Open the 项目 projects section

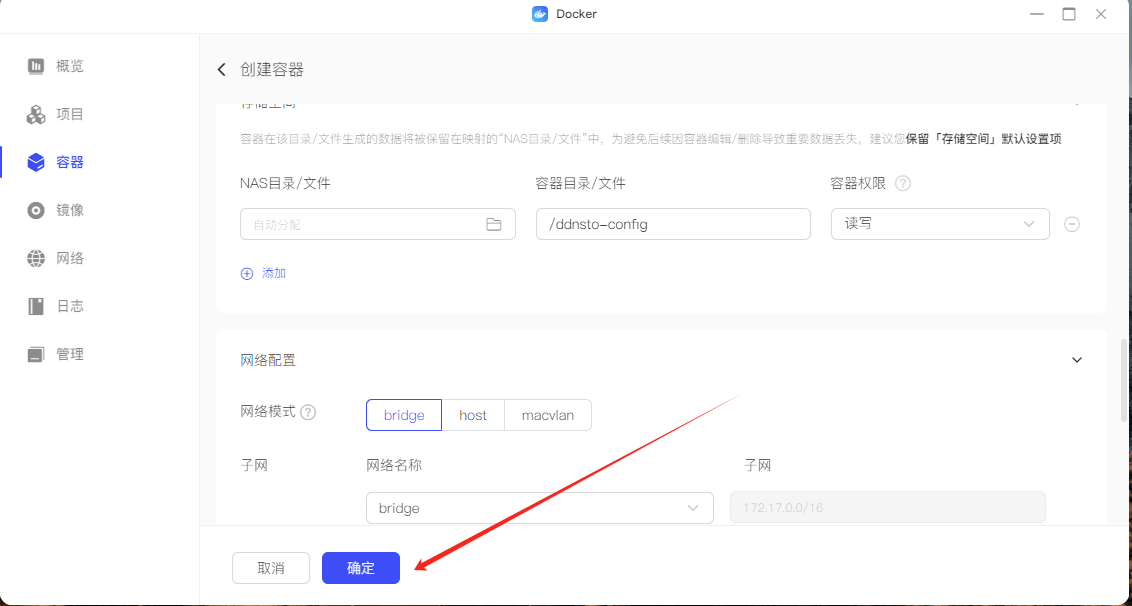pyautogui.click(x=69, y=114)
